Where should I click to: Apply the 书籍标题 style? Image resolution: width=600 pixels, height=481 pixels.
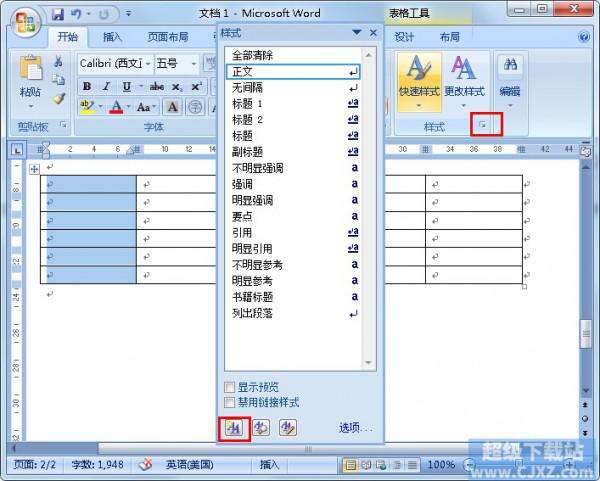[x=292, y=297]
